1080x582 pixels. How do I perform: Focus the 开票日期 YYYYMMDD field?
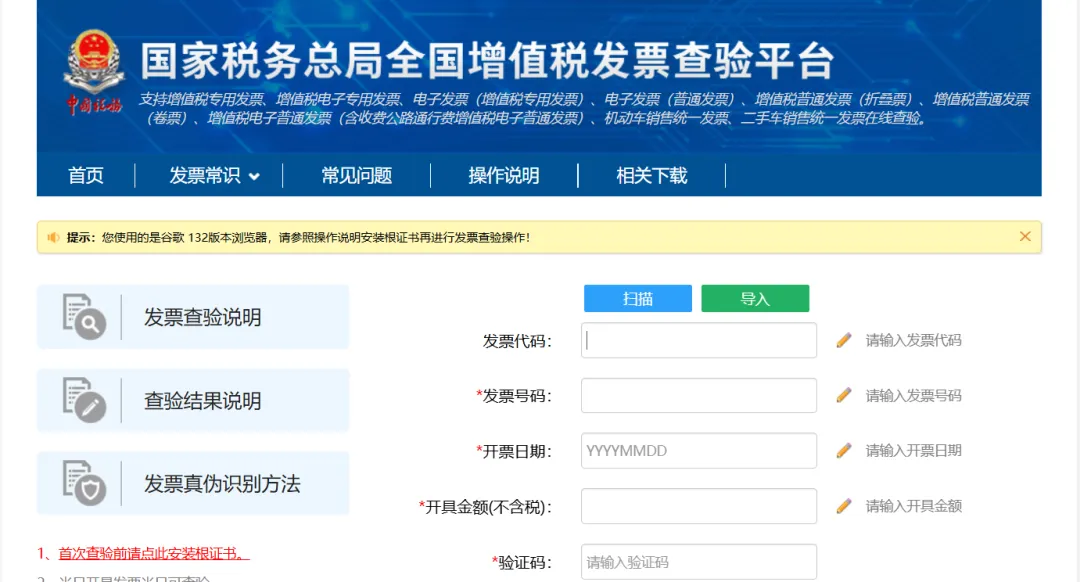point(698,450)
